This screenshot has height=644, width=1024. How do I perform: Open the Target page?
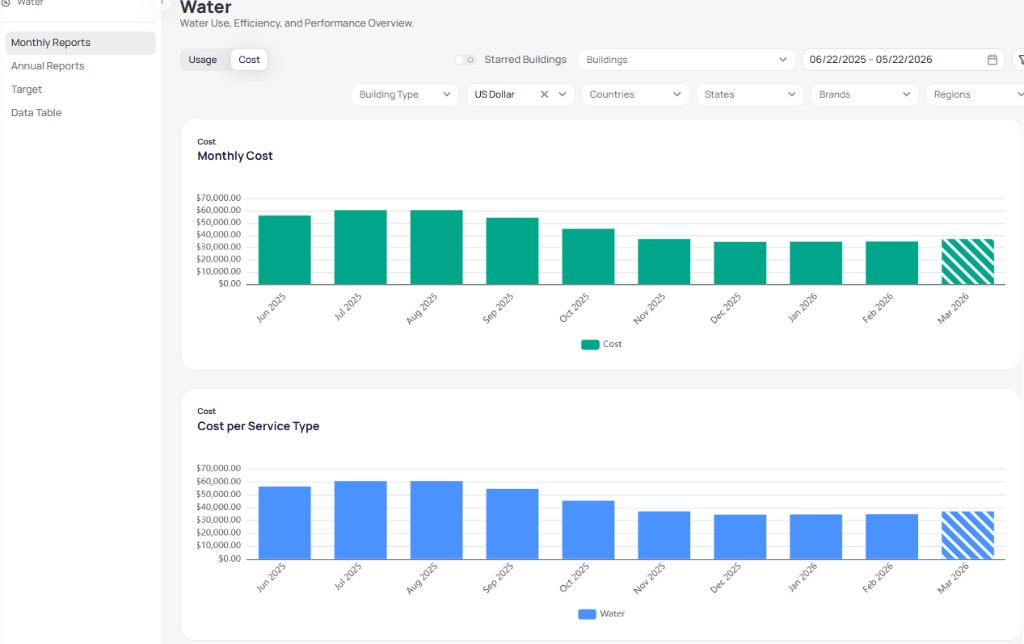pyautogui.click(x=27, y=89)
